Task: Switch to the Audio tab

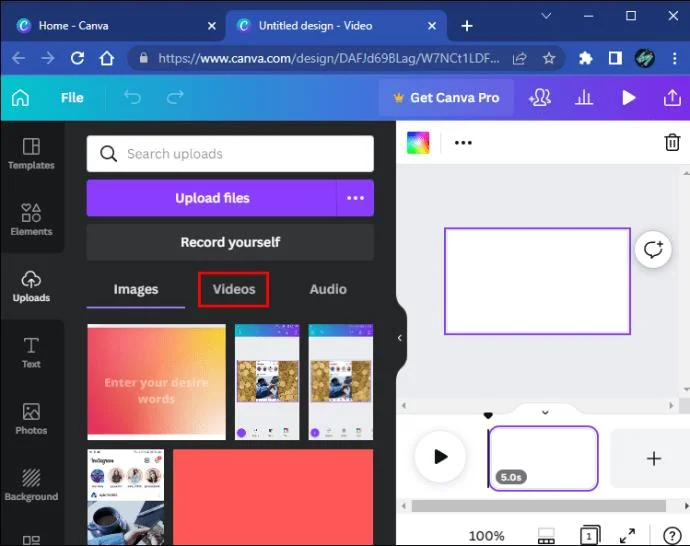Action: click(x=328, y=289)
